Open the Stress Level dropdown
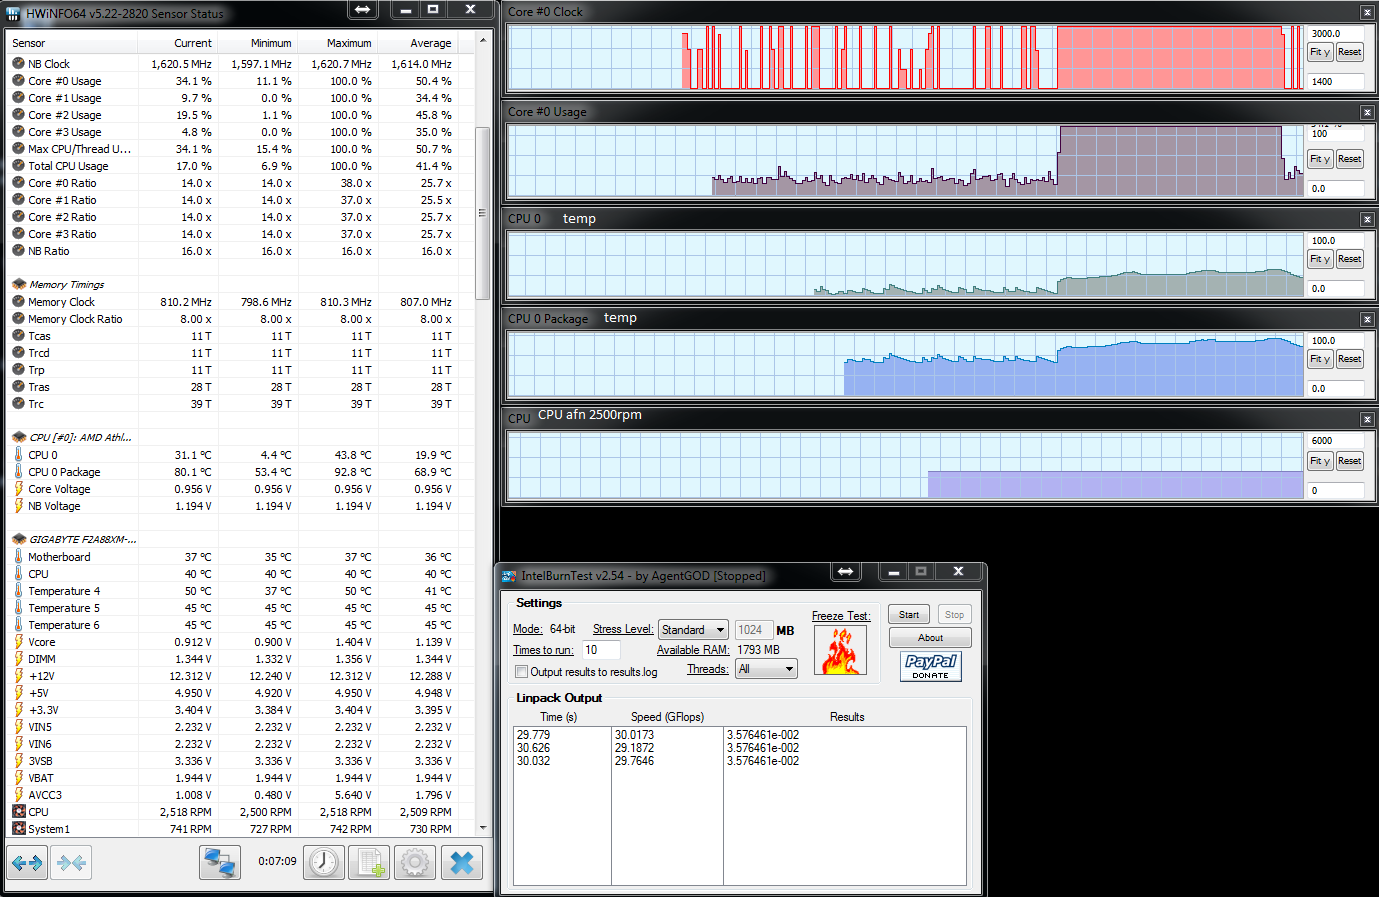Image resolution: width=1379 pixels, height=897 pixels. [693, 630]
